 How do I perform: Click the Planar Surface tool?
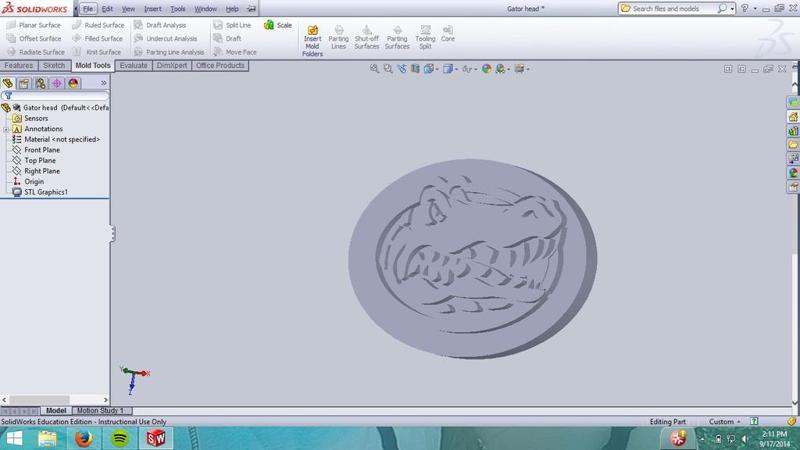tap(34, 25)
